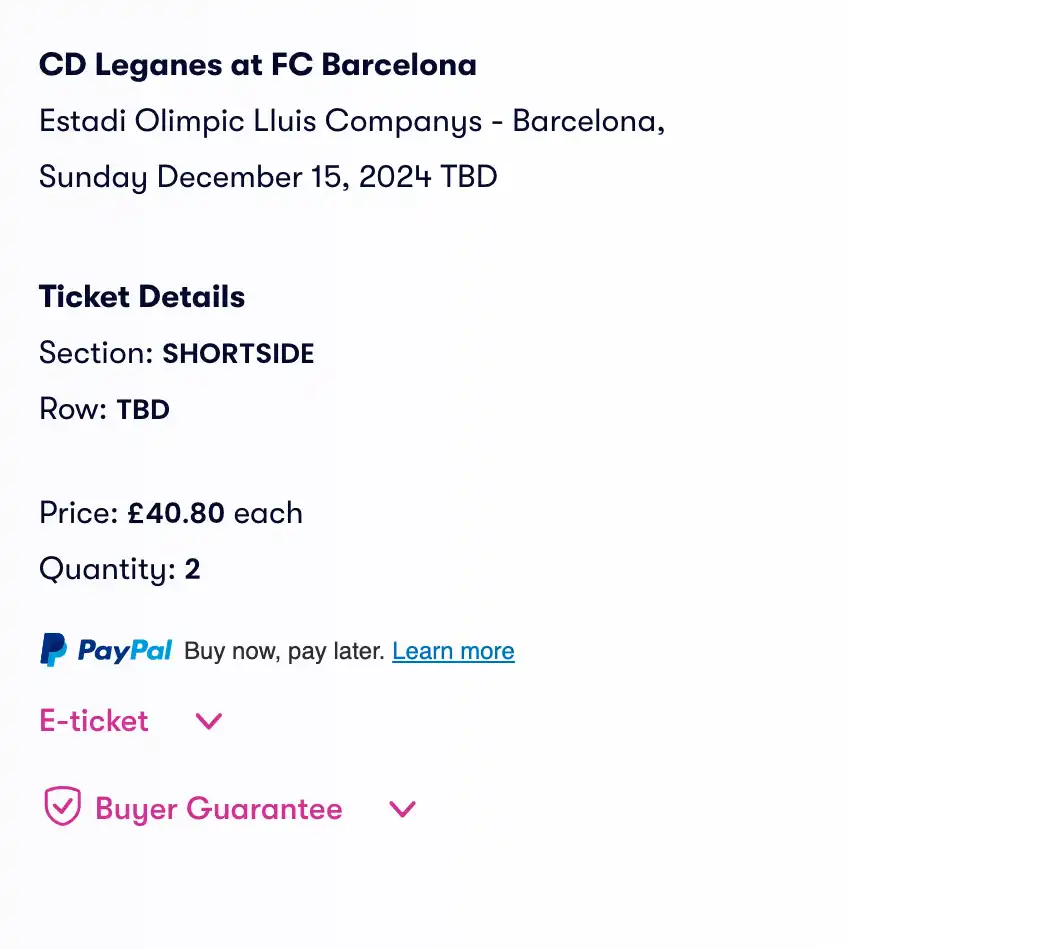Open the Learn more link
Viewport: 1047px width, 949px height.
[x=453, y=650]
